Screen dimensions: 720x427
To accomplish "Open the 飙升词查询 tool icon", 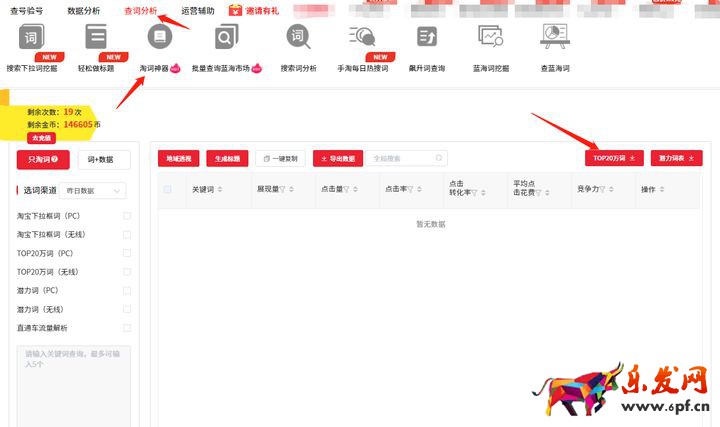I will 425,39.
